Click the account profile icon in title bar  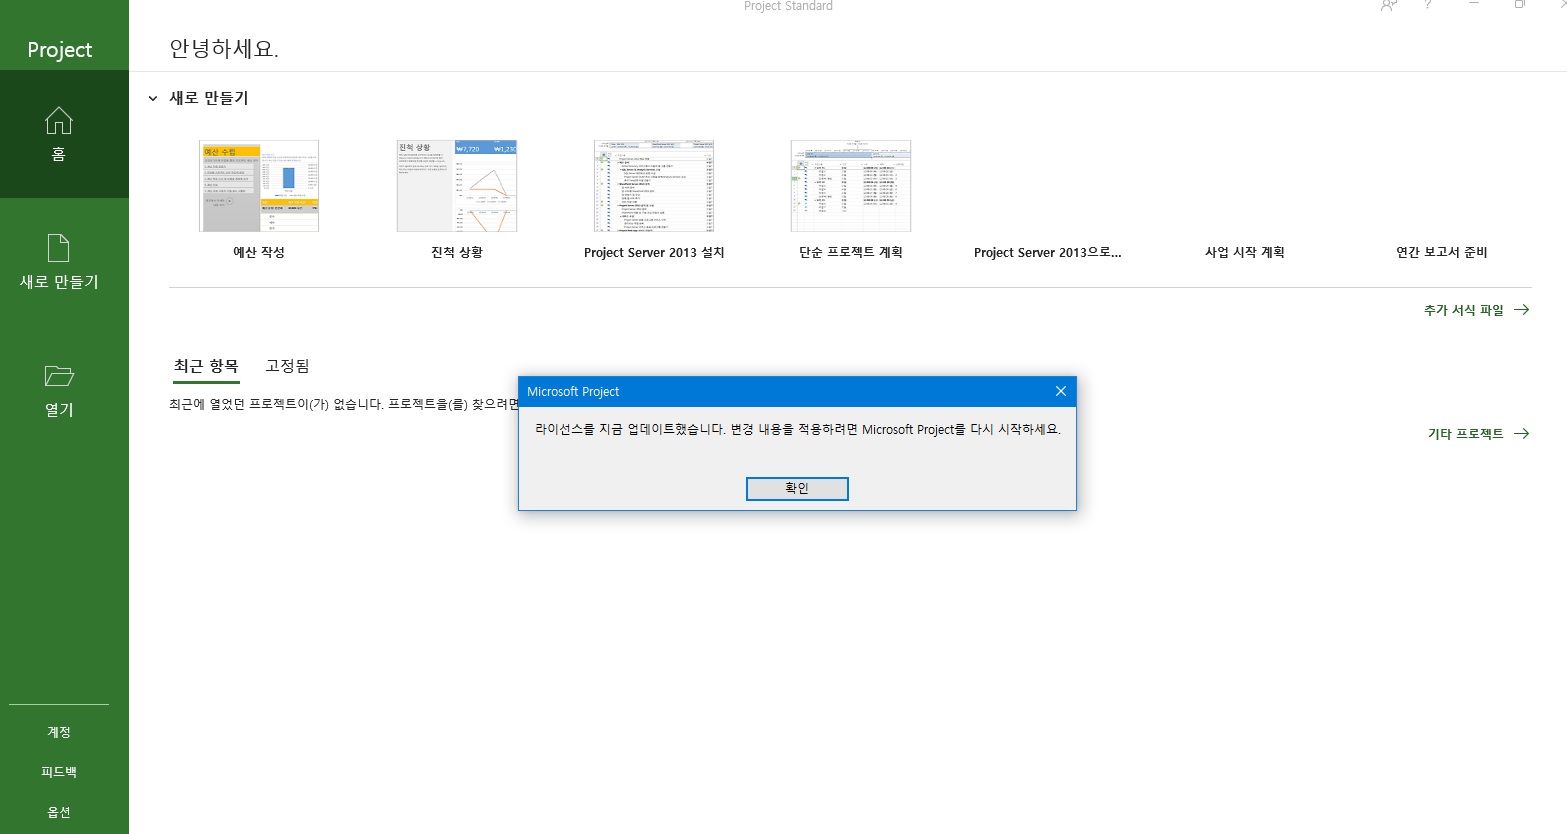1388,5
